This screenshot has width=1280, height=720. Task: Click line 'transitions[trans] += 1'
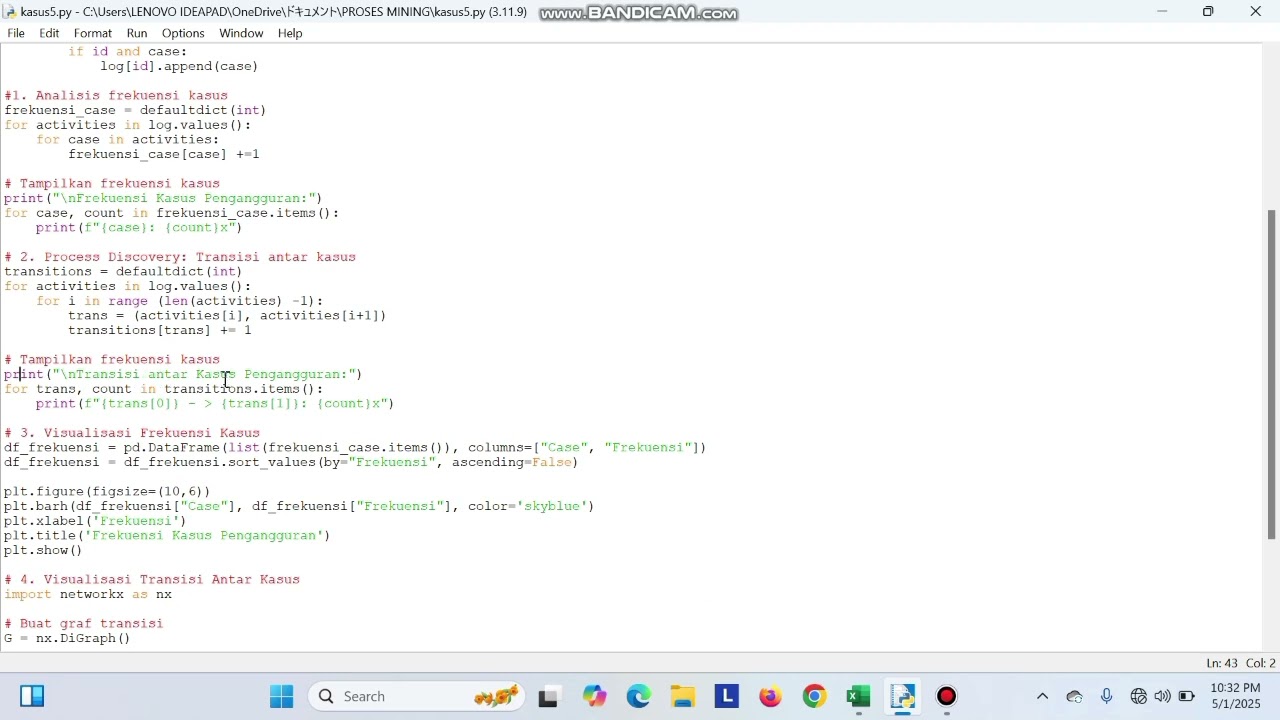[160, 330]
